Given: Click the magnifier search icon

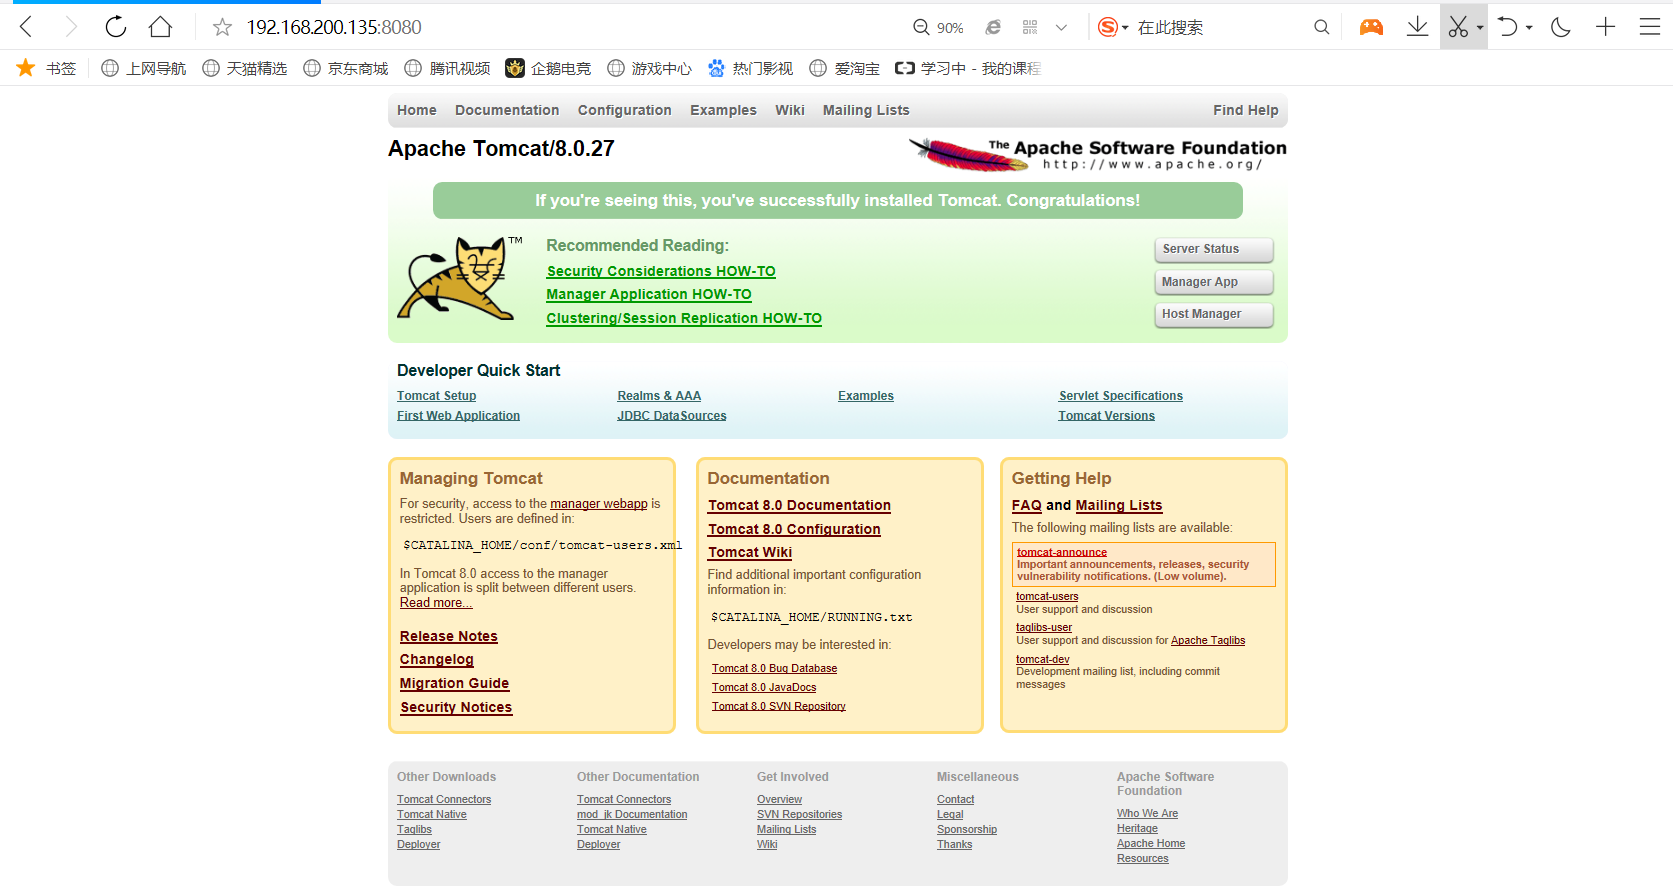Looking at the screenshot, I should (1321, 27).
